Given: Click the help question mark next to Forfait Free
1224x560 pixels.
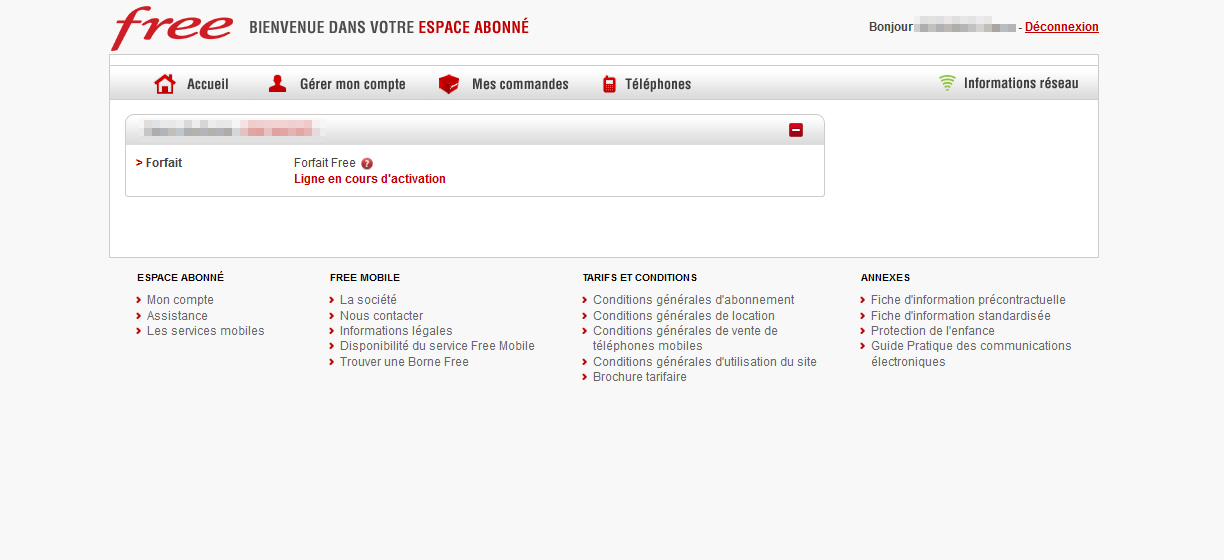Looking at the screenshot, I should tap(367, 163).
